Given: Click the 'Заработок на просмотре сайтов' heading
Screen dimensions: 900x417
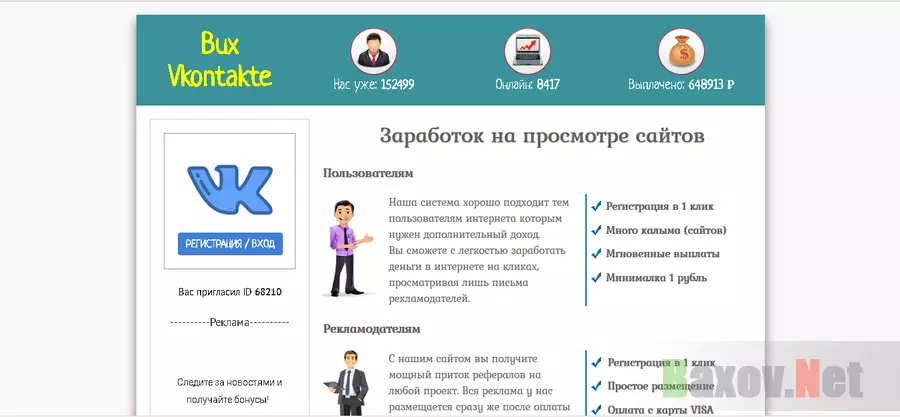Looking at the screenshot, I should tap(542, 136).
